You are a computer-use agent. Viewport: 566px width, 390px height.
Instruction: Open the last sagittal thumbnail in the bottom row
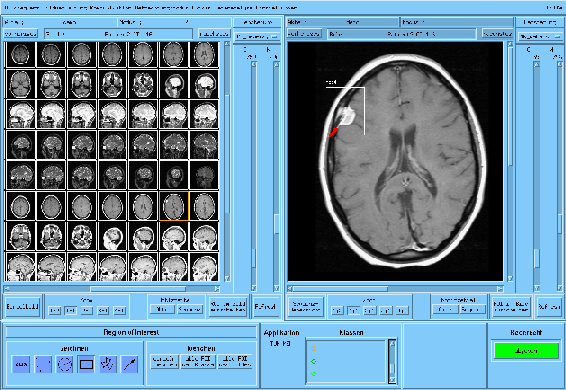coord(204,267)
